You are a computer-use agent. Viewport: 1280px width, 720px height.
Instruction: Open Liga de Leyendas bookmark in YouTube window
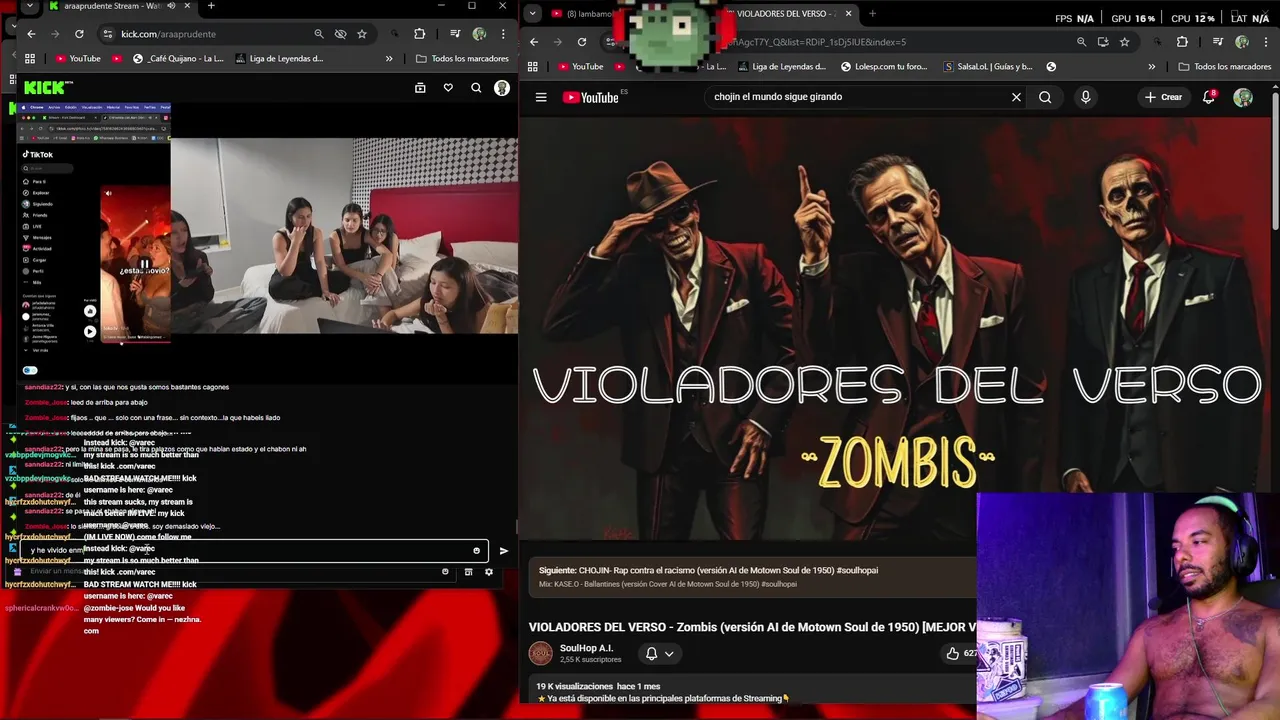[781, 67]
